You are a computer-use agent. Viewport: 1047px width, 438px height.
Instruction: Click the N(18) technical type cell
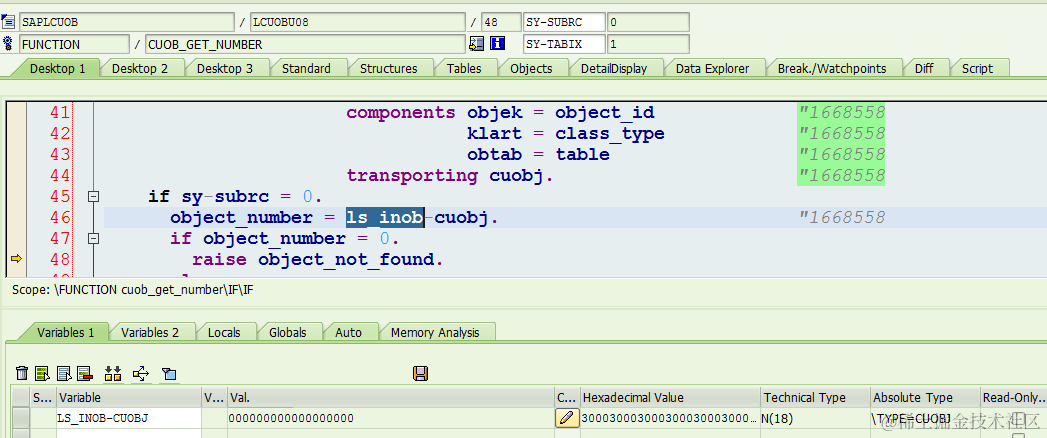click(x=815, y=419)
